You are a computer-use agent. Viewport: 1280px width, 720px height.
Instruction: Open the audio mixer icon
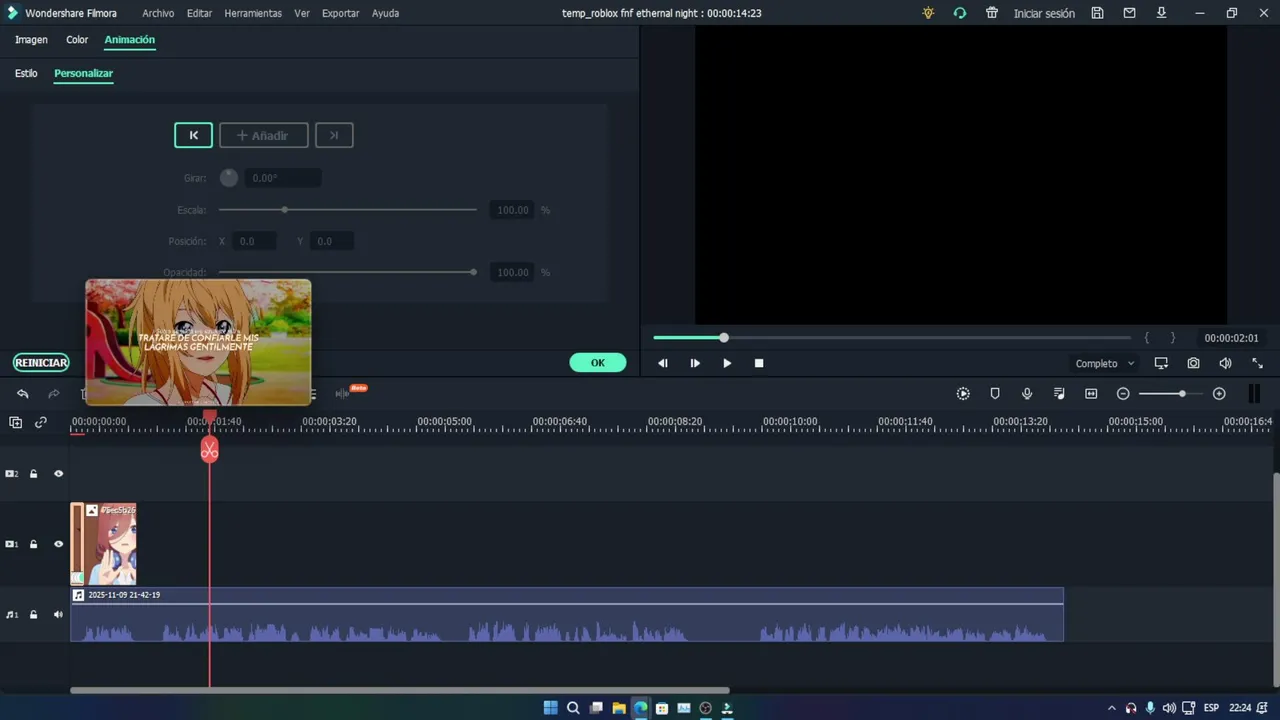click(x=1059, y=394)
